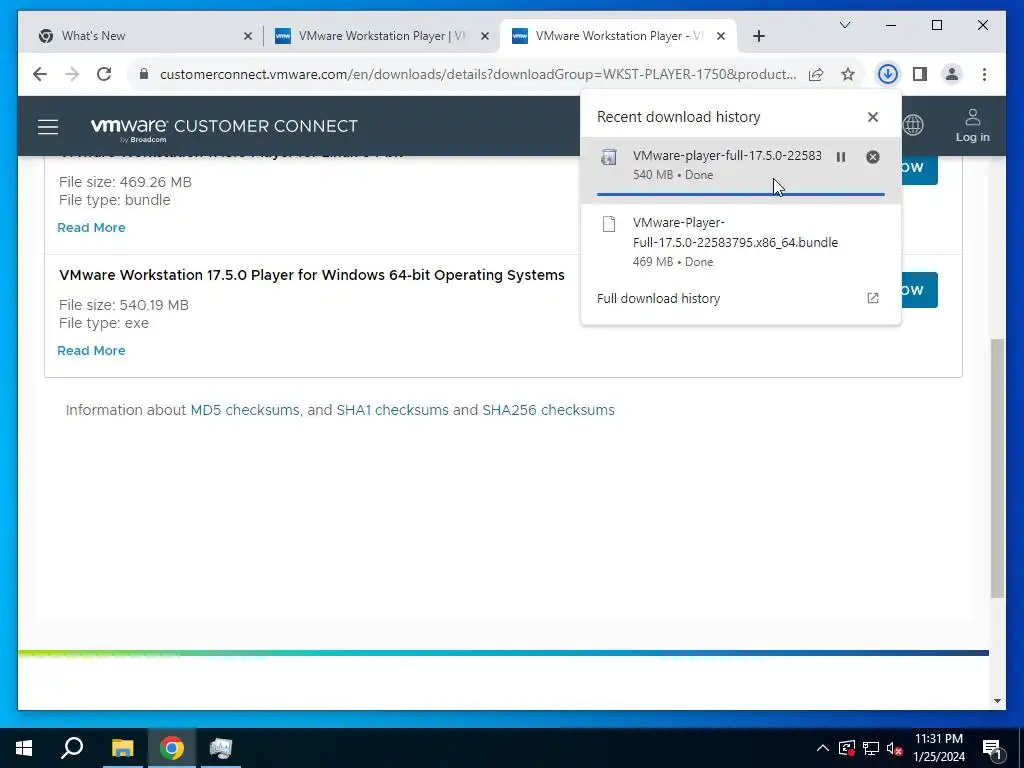The height and width of the screenshot is (768, 1024).
Task: Open the SHA1 checksums link
Action: click(392, 410)
